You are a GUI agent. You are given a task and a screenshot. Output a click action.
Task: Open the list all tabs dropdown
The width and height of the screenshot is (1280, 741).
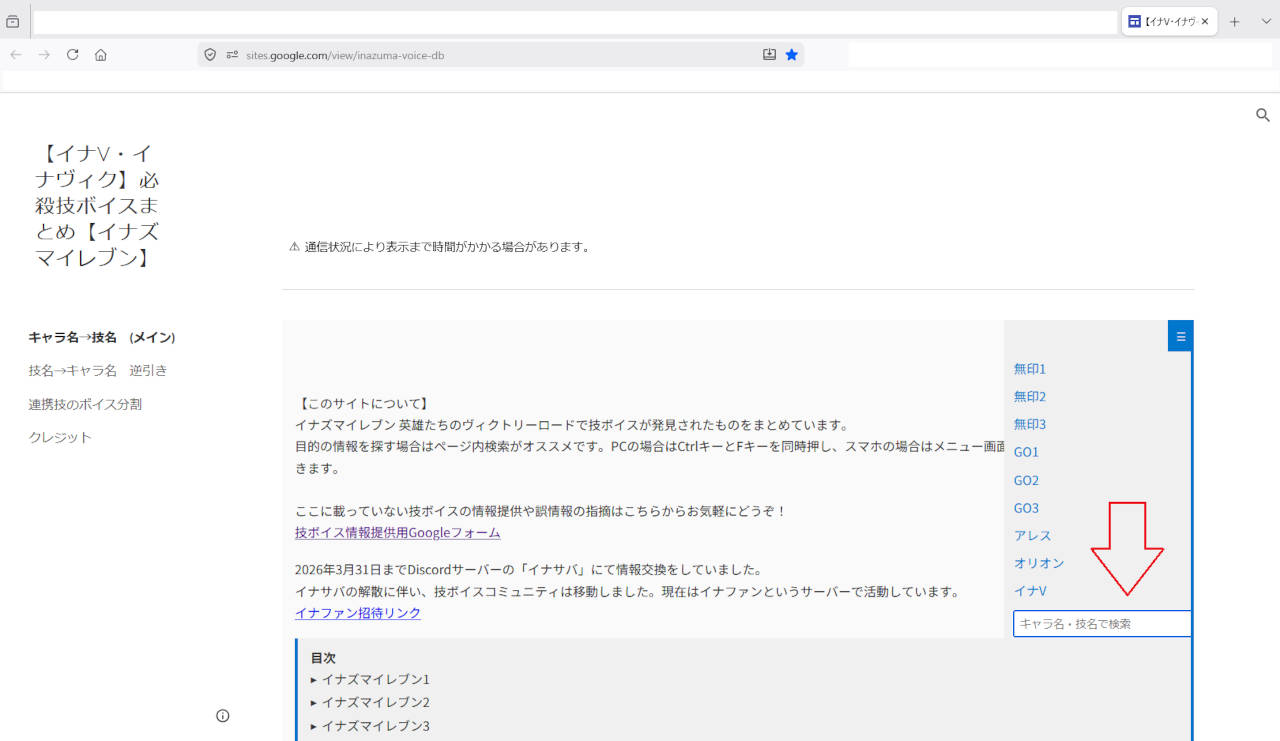[x=1266, y=21]
